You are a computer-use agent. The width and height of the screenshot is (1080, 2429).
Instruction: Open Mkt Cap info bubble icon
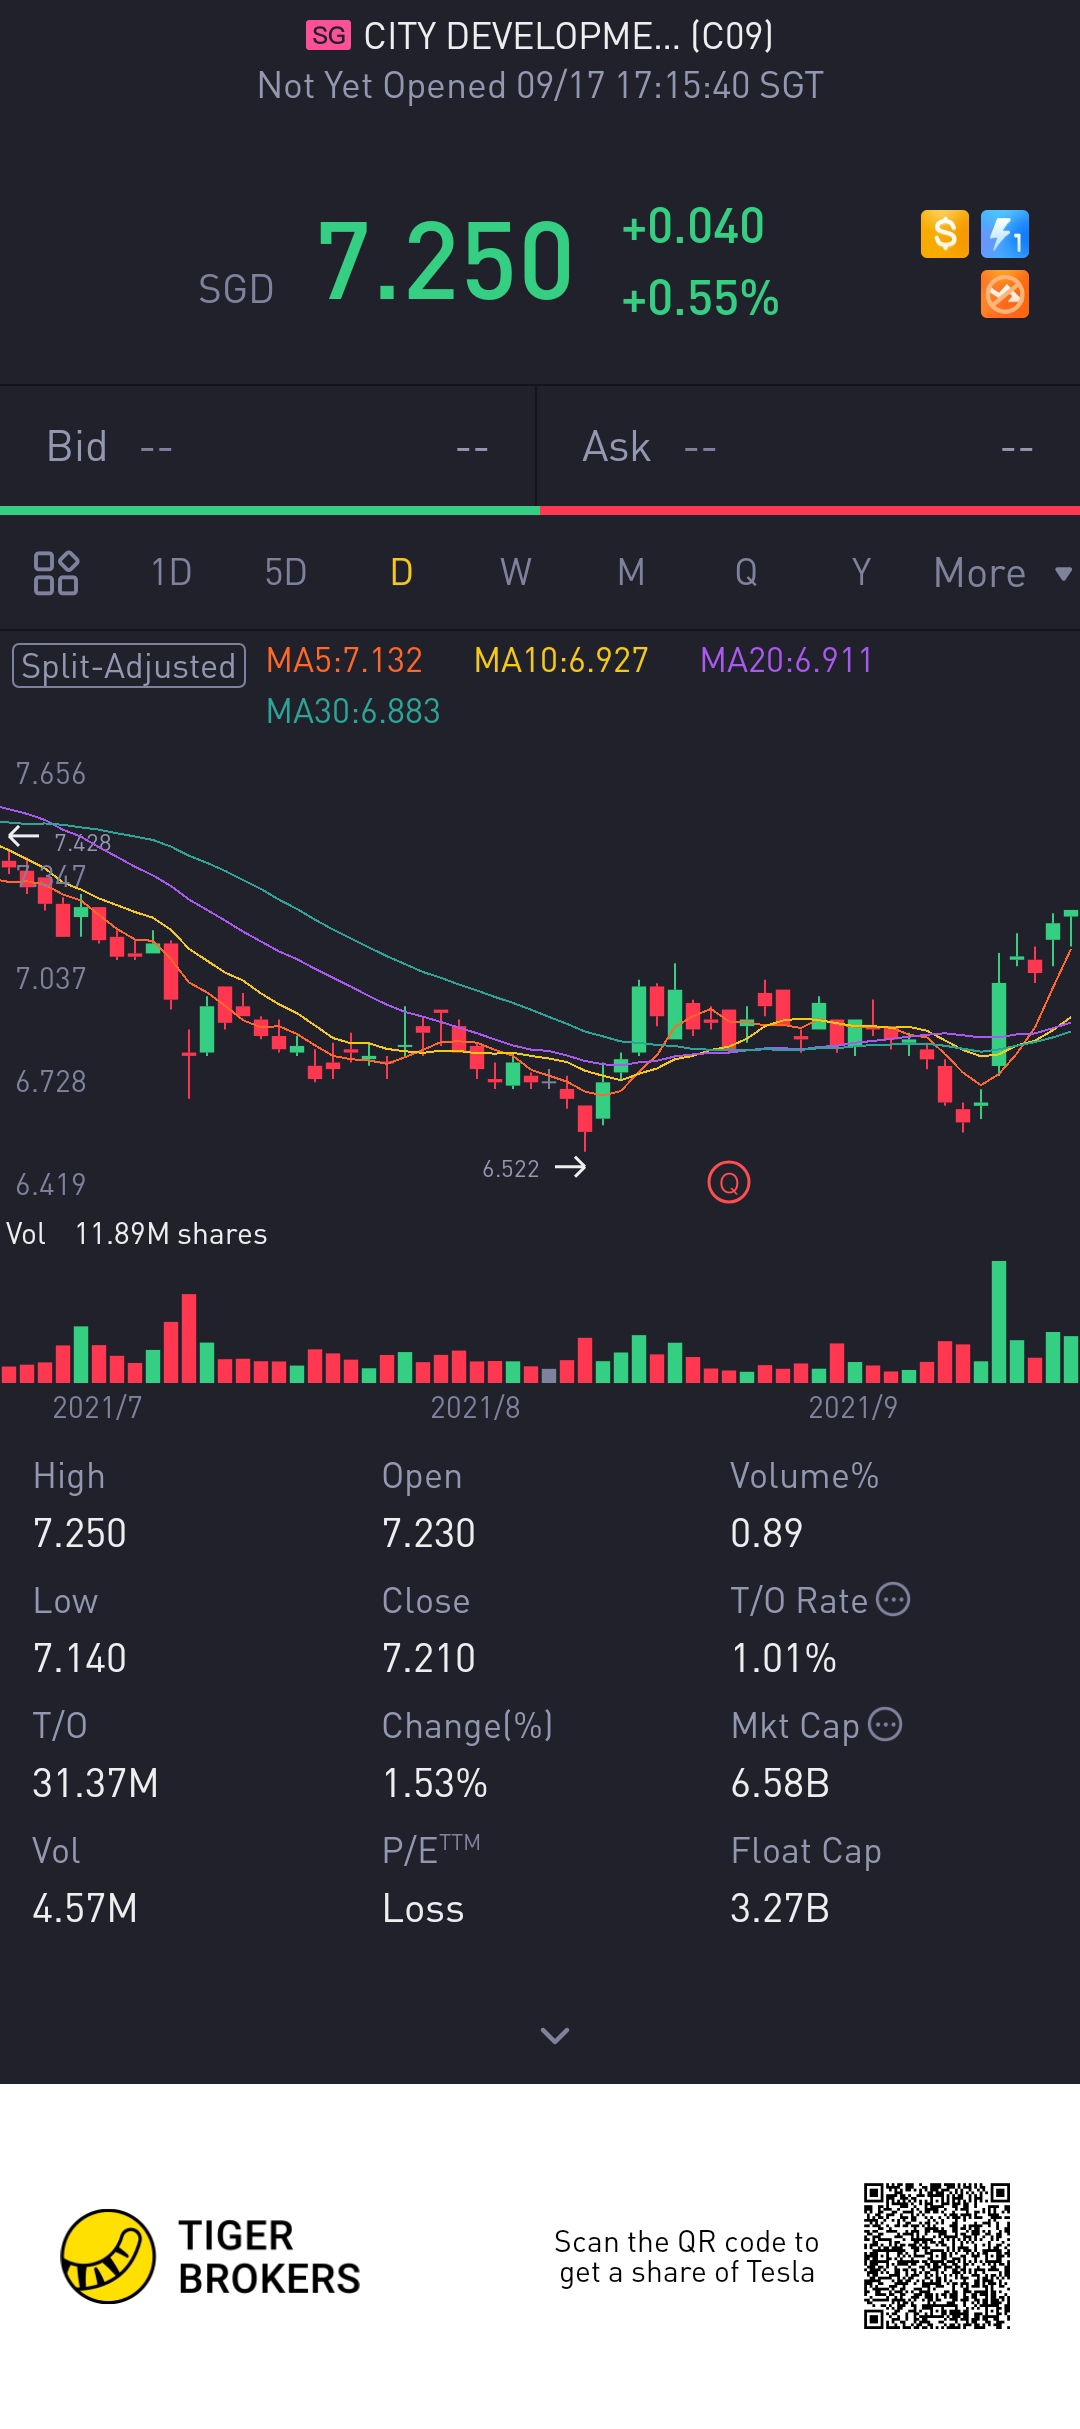(885, 1724)
